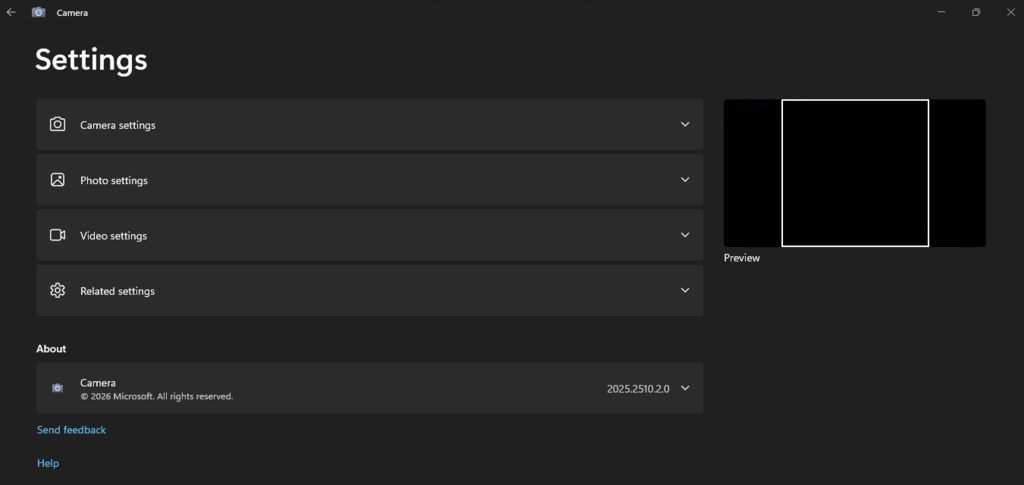Expand the Photo settings chevron
The image size is (1024, 485).
tap(685, 180)
